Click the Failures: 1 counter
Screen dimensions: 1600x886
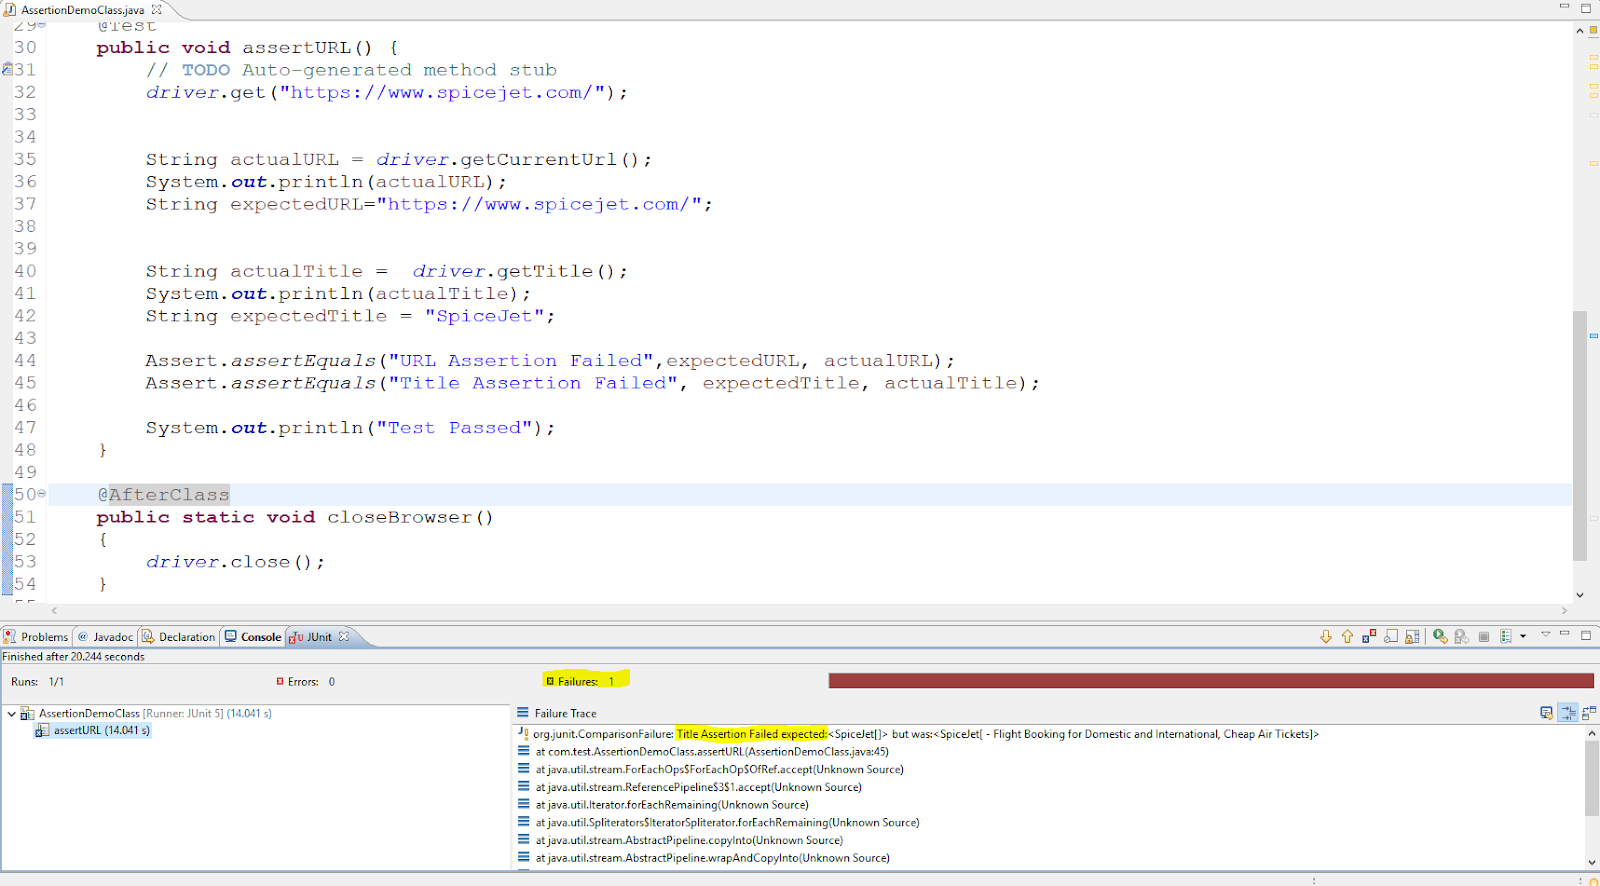[586, 681]
